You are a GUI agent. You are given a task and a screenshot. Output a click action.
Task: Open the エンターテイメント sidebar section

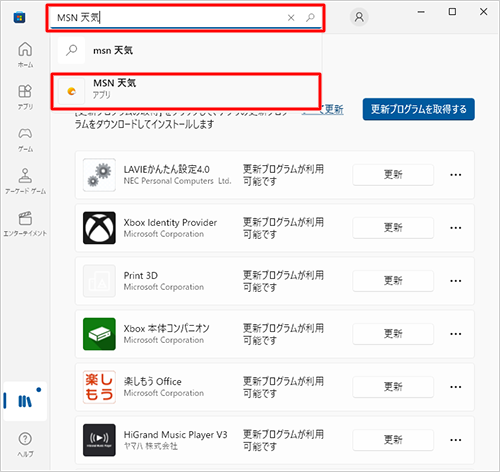(x=25, y=223)
